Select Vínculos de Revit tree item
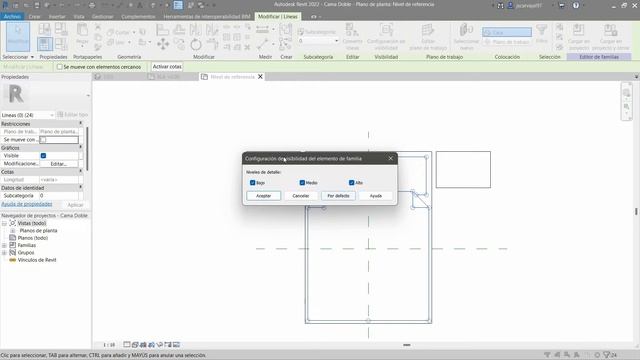Image resolution: width=640 pixels, height=360 pixels. [37, 260]
